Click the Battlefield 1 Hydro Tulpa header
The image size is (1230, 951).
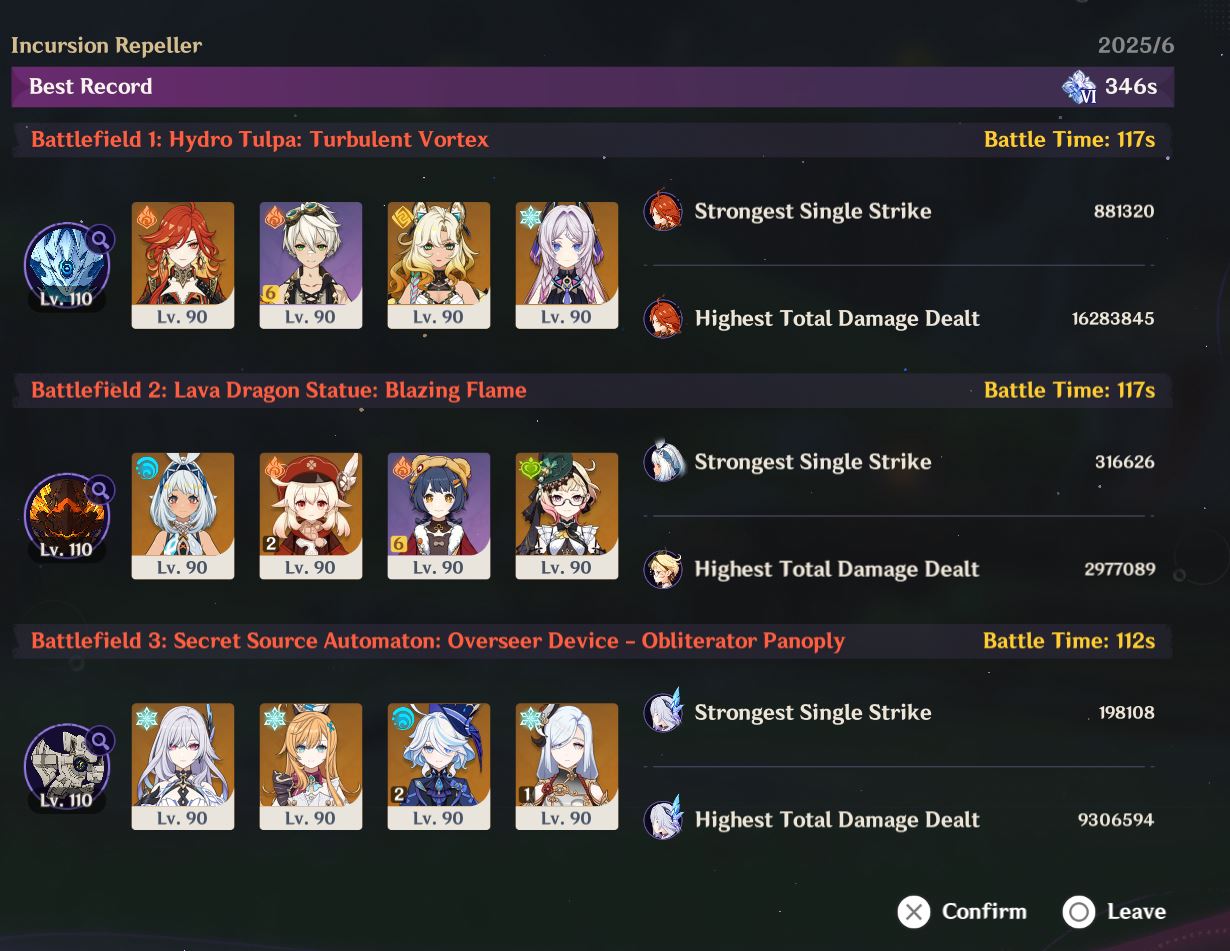click(x=592, y=140)
